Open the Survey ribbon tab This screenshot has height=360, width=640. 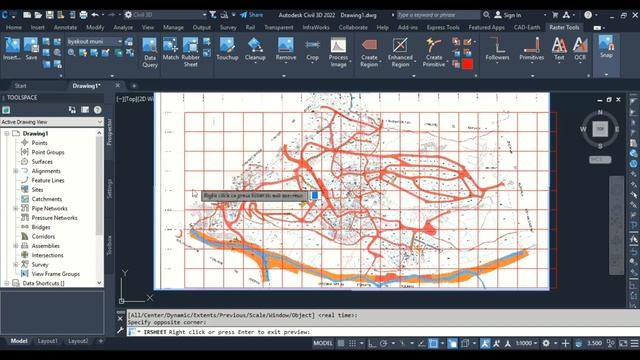tap(228, 27)
